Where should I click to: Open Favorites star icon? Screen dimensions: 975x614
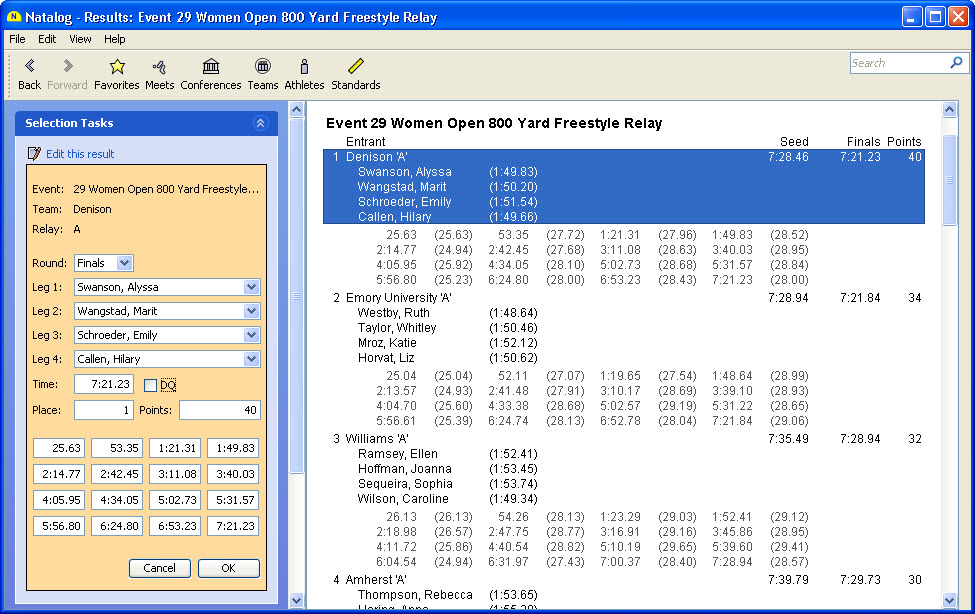117,67
